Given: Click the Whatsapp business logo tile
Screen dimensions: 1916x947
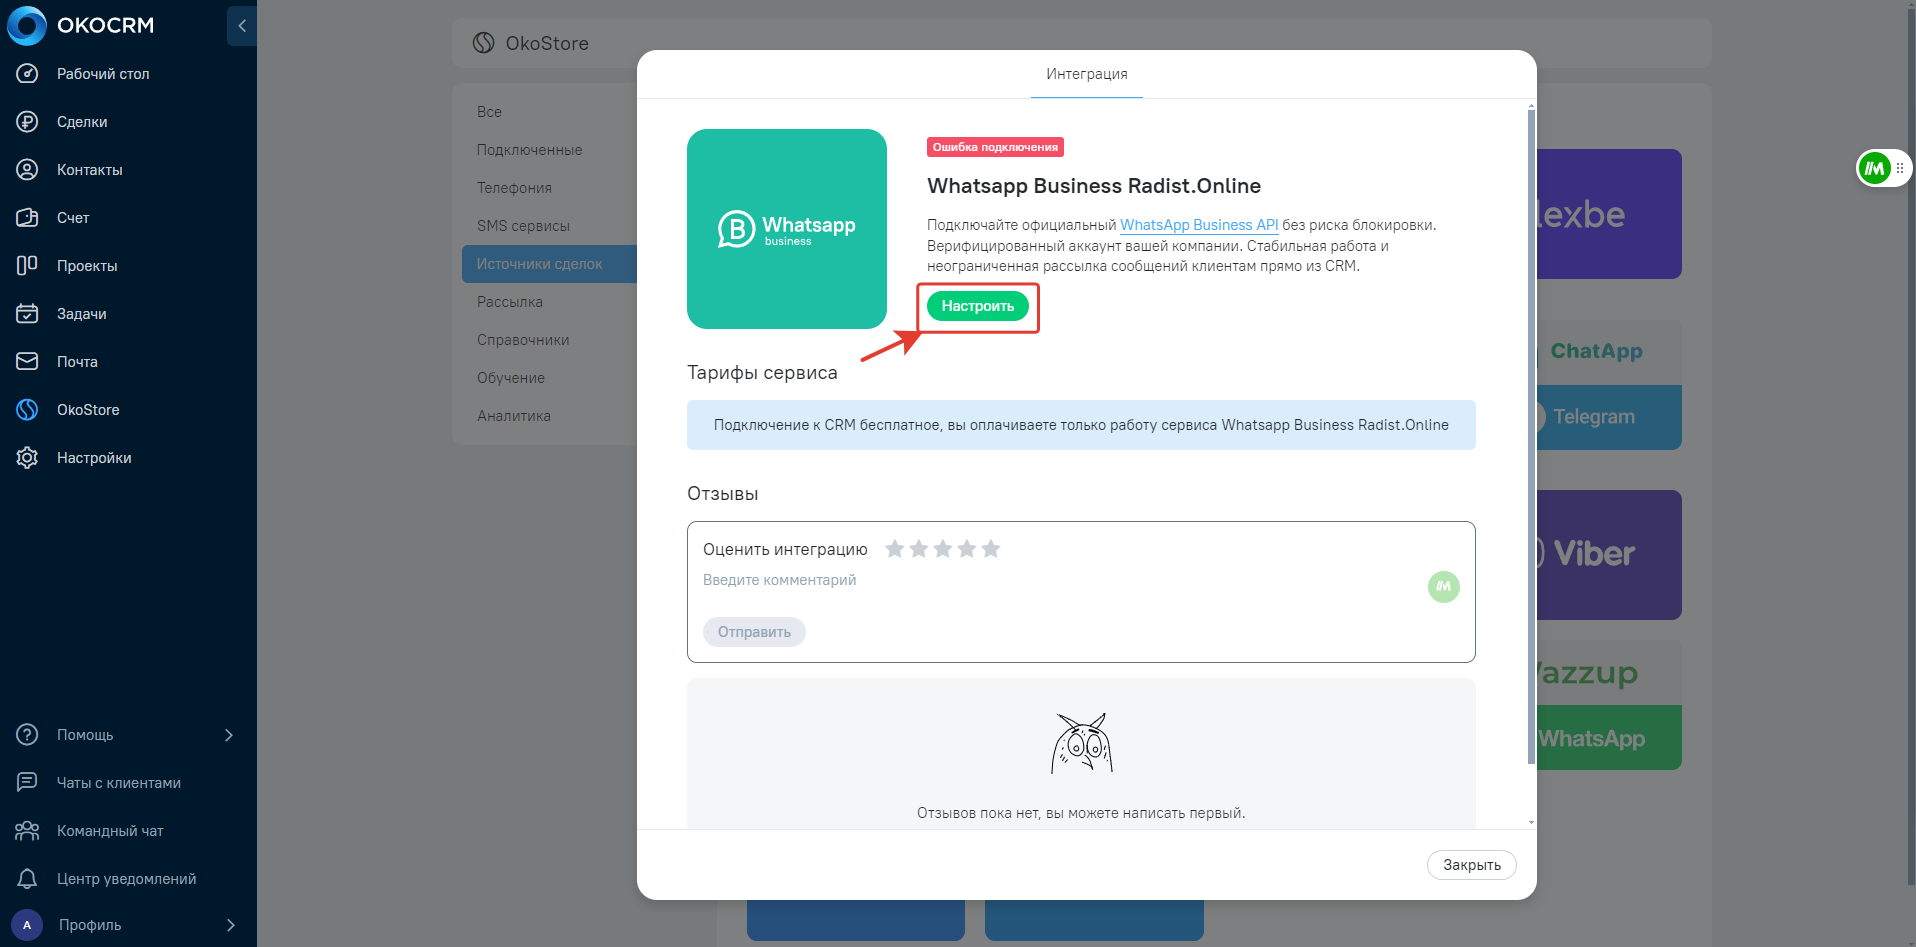Looking at the screenshot, I should 787,229.
